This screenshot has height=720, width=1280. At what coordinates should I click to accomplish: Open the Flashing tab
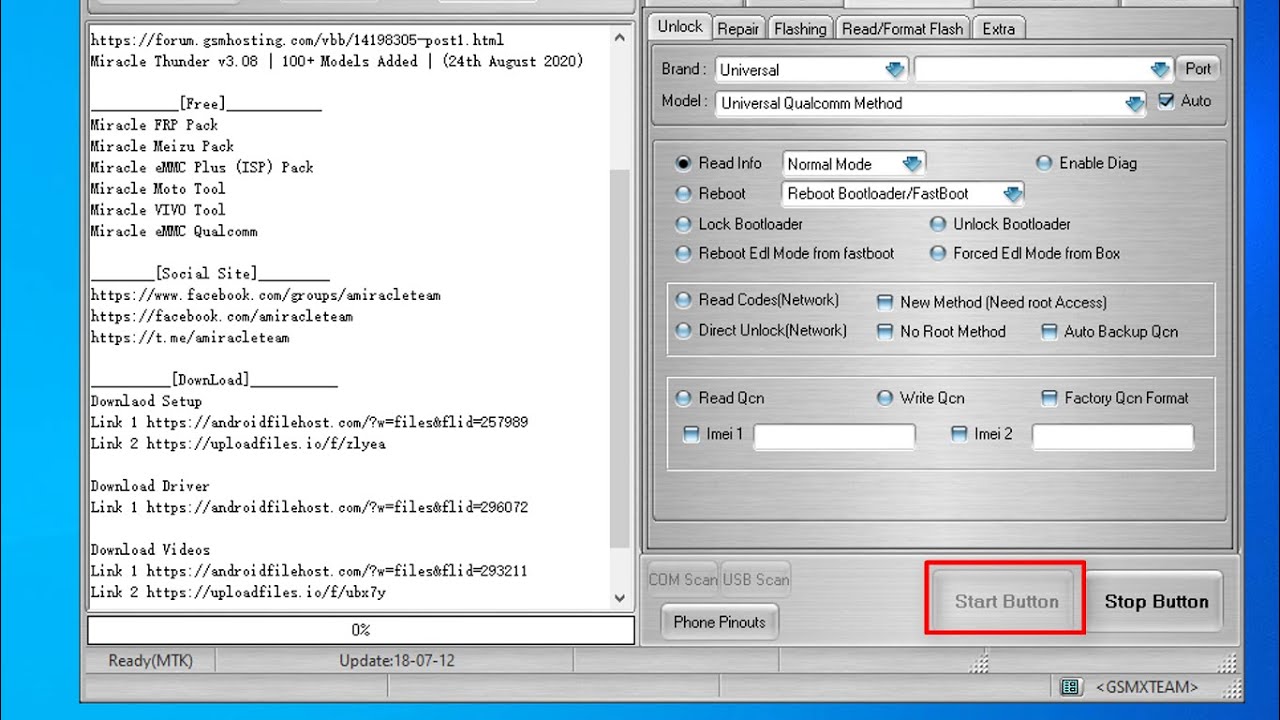pyautogui.click(x=800, y=29)
